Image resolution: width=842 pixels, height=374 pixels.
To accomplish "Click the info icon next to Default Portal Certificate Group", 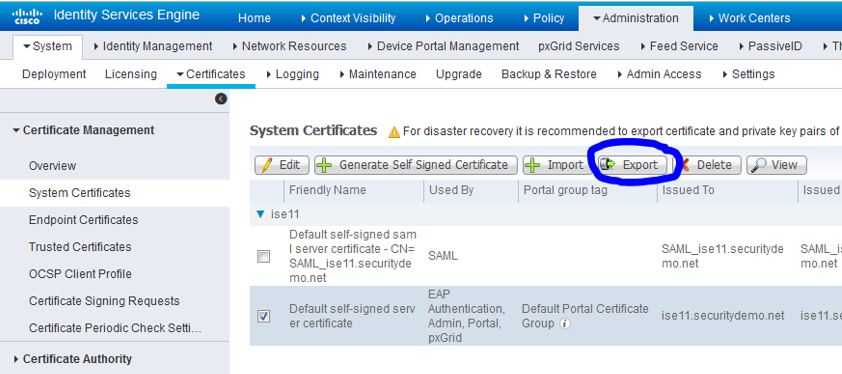I will (565, 324).
